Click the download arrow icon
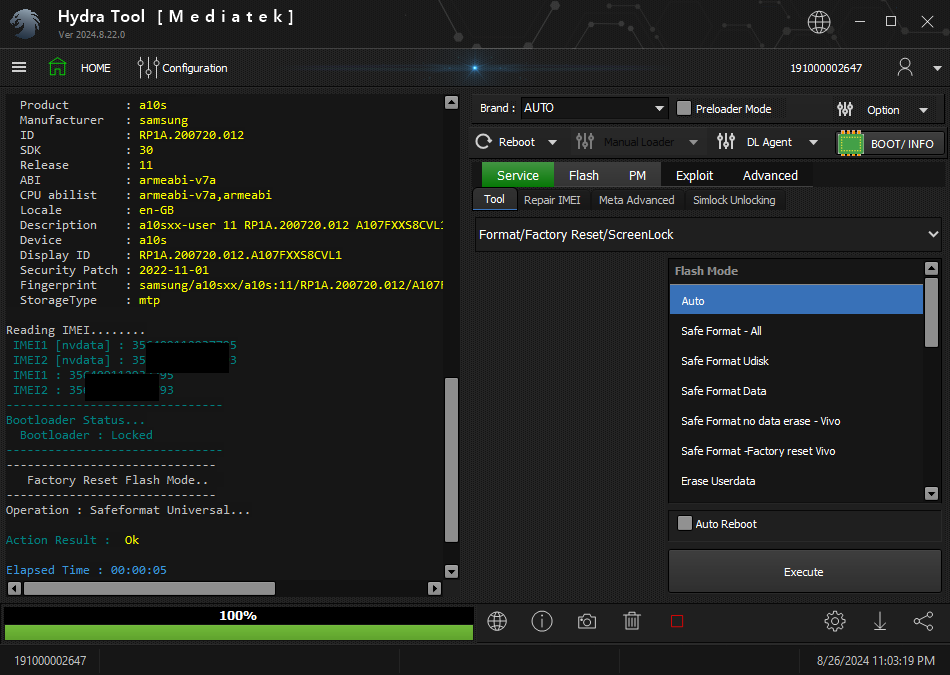 [x=880, y=621]
